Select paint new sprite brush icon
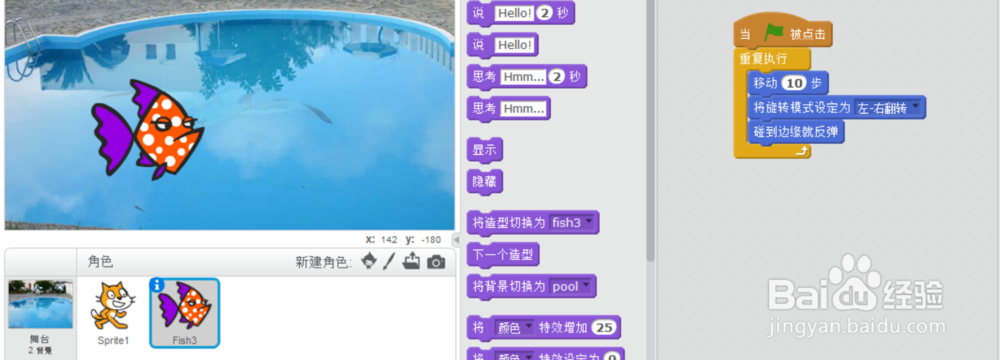 pos(389,261)
